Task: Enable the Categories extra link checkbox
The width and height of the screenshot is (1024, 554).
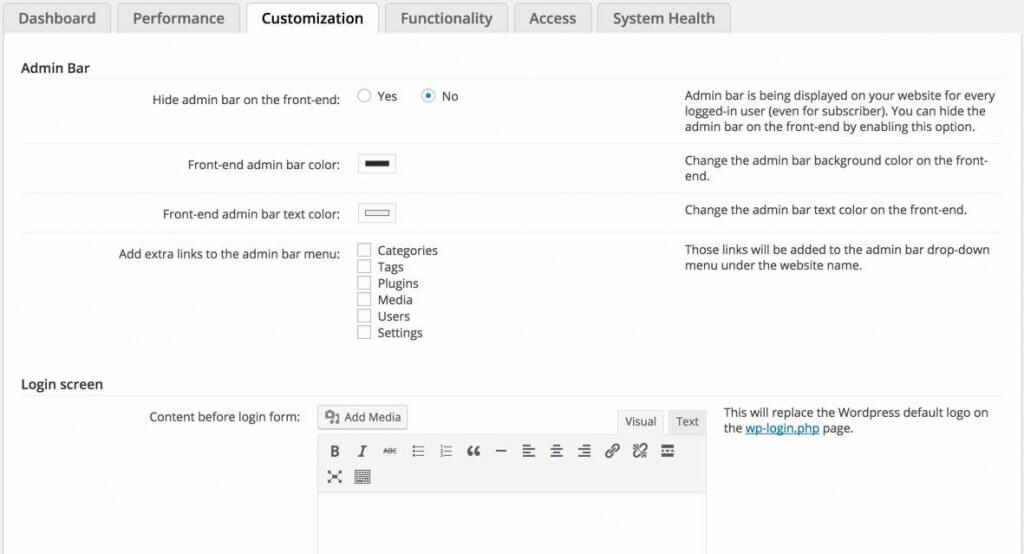Action: coord(364,251)
